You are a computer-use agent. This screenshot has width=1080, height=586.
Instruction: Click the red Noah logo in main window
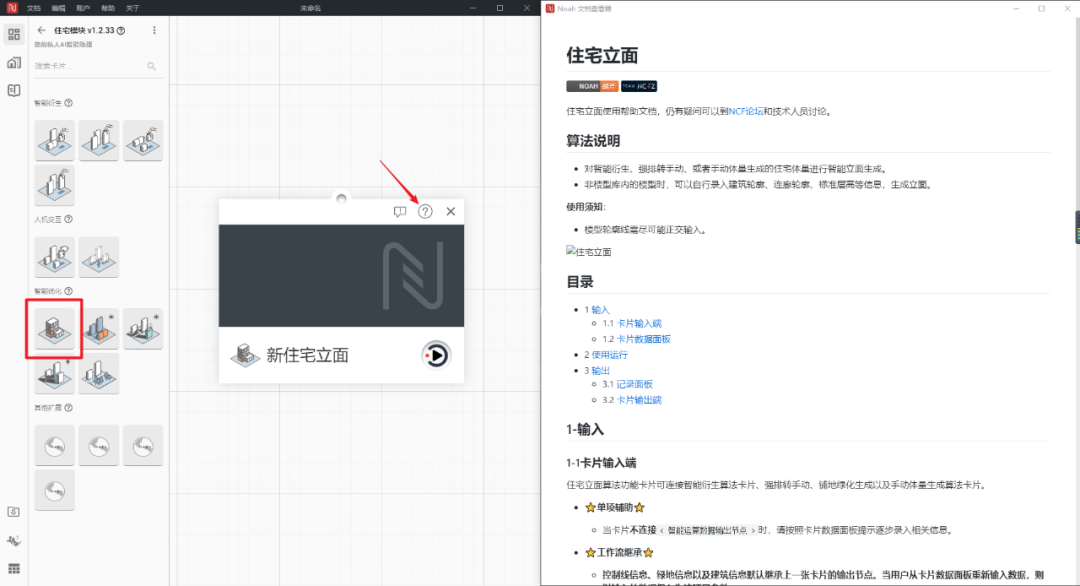12,8
